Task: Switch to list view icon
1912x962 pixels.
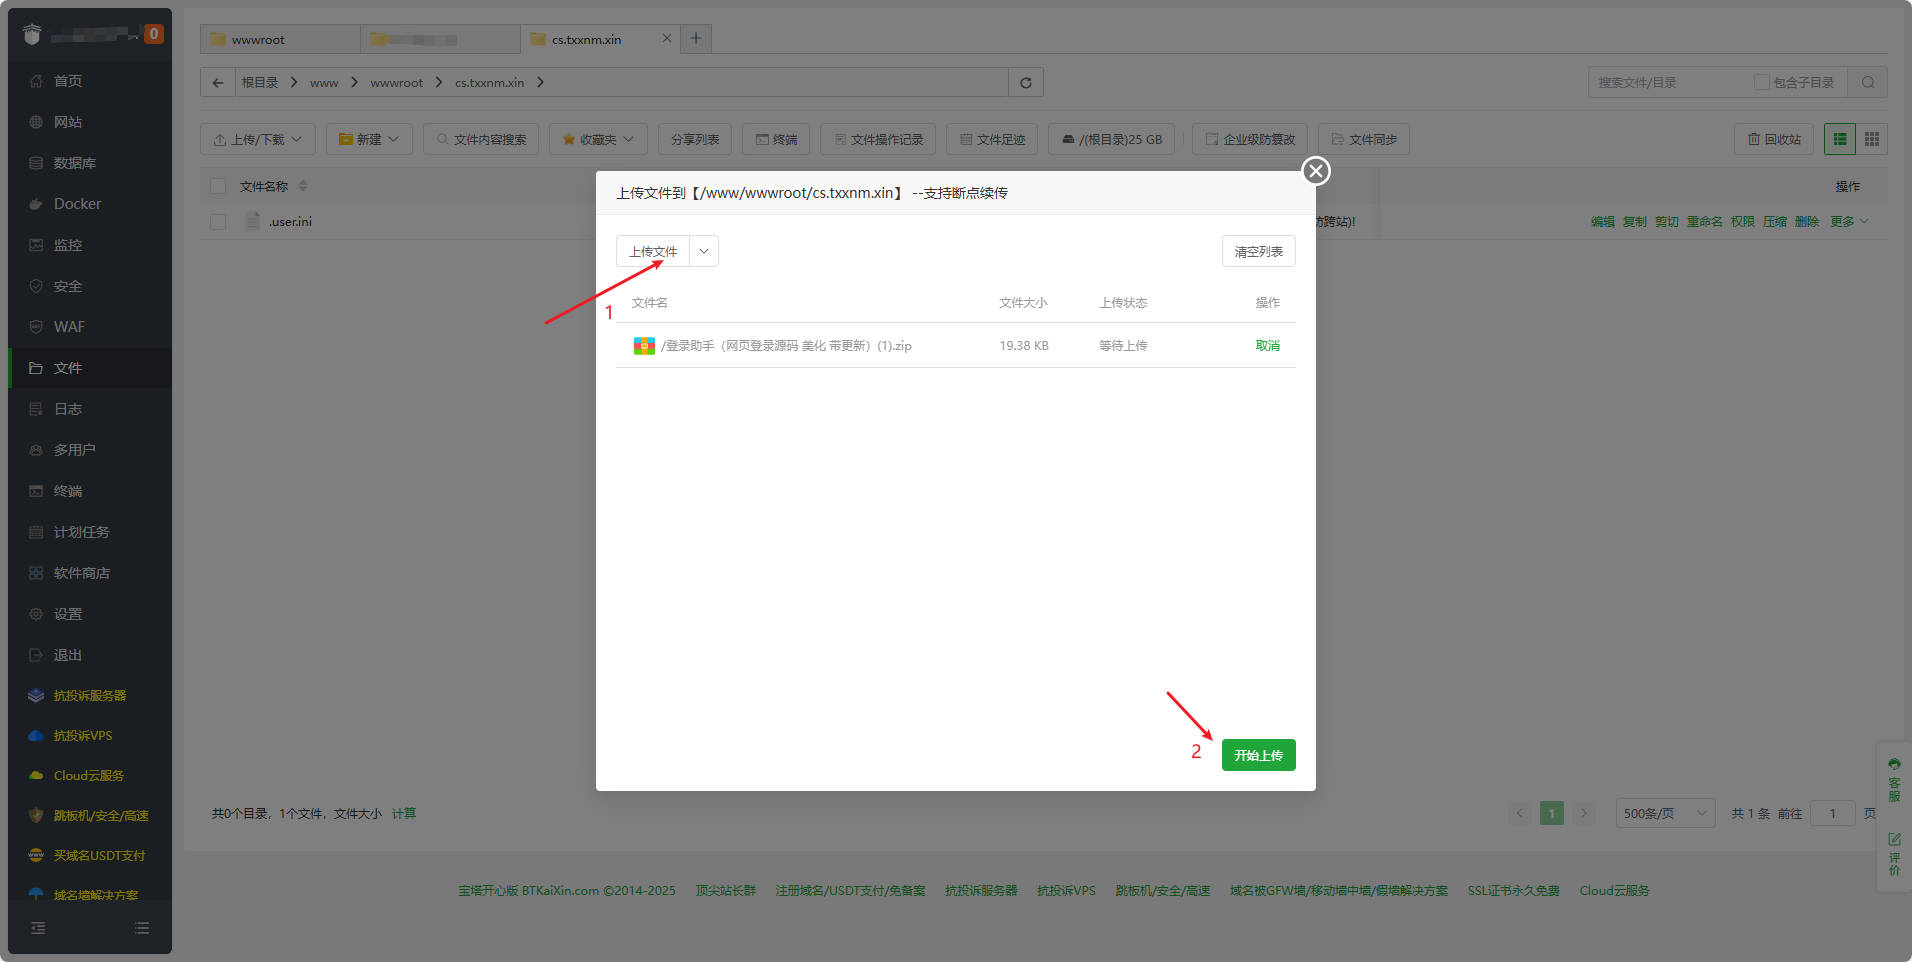Action: click(1840, 139)
